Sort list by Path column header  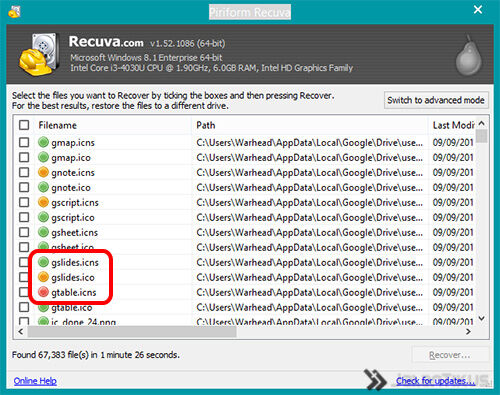310,125
